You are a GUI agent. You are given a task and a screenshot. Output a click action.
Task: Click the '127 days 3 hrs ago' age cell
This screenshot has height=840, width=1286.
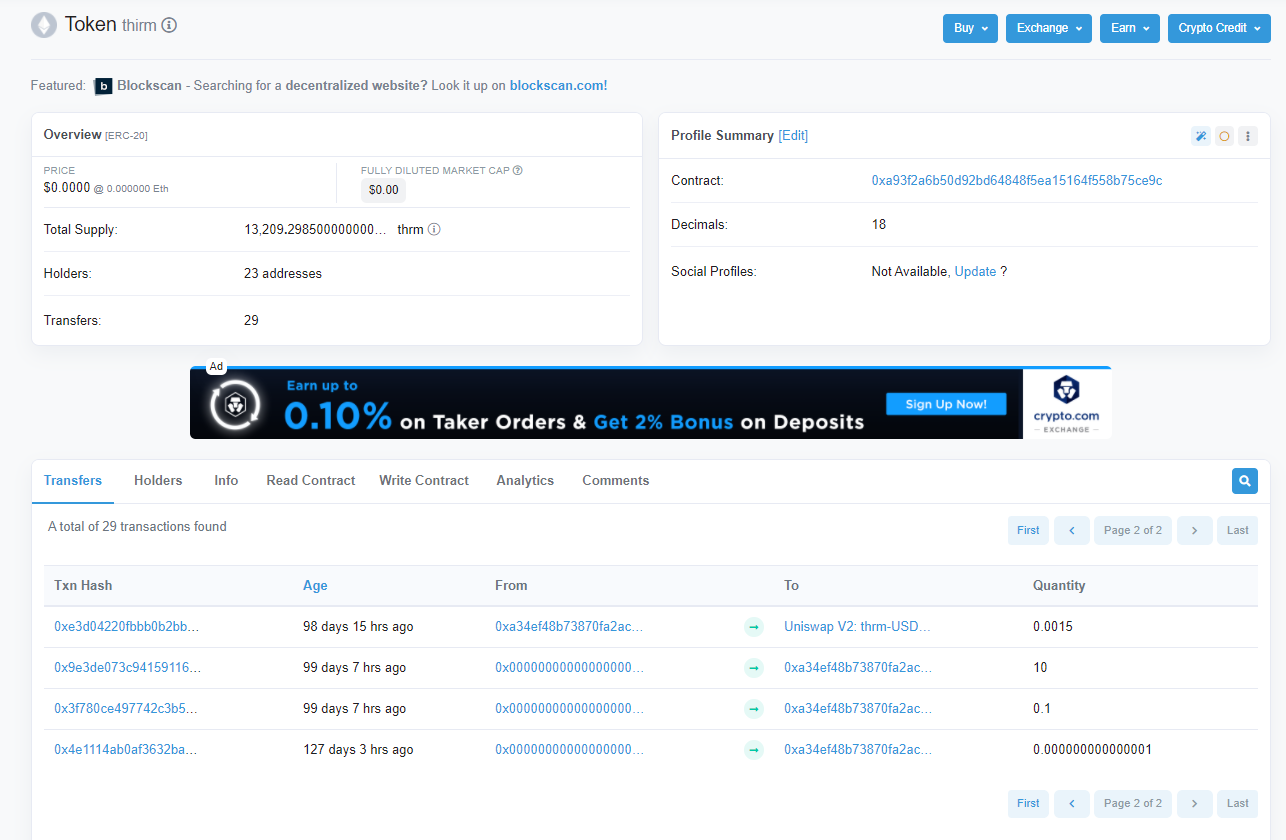(358, 750)
